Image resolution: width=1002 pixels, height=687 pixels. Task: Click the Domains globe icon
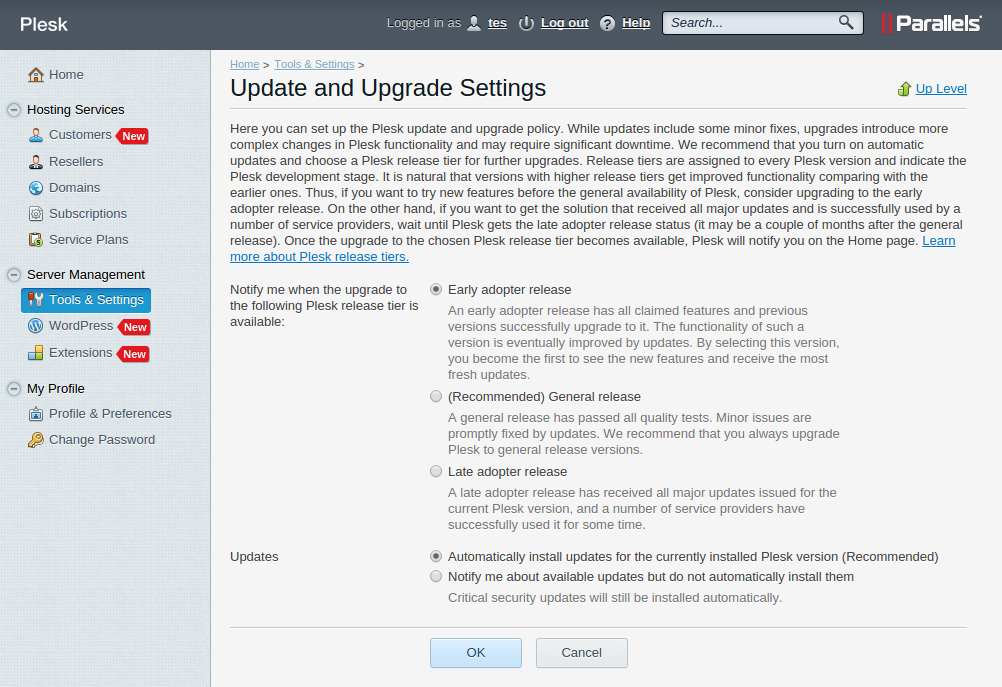(x=36, y=188)
